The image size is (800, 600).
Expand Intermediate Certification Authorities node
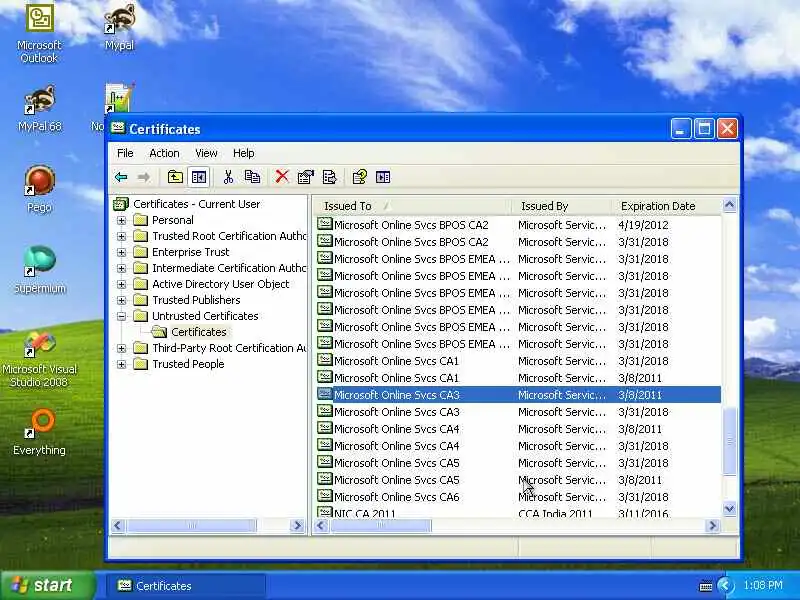coord(121,268)
